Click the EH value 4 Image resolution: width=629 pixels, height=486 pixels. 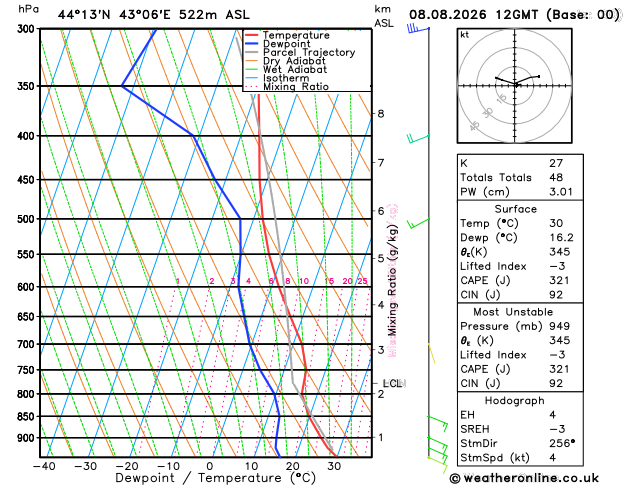tap(553, 415)
